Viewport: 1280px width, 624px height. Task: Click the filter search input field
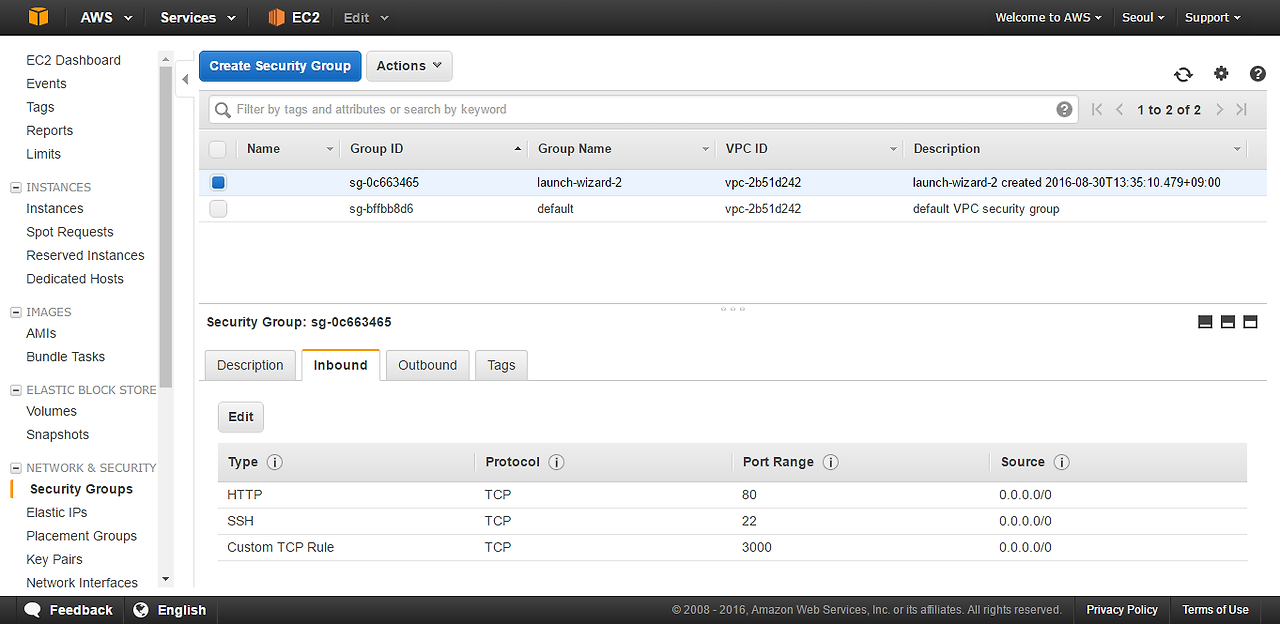[x=643, y=109]
